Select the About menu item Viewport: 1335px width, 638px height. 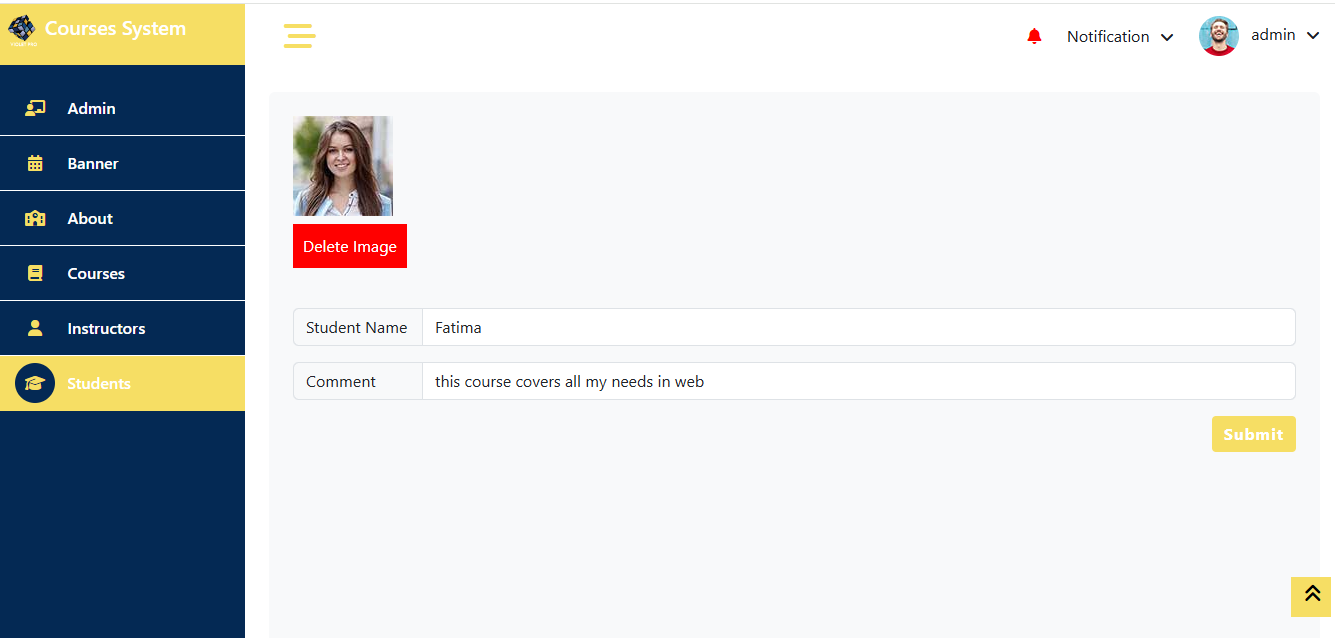(x=90, y=219)
